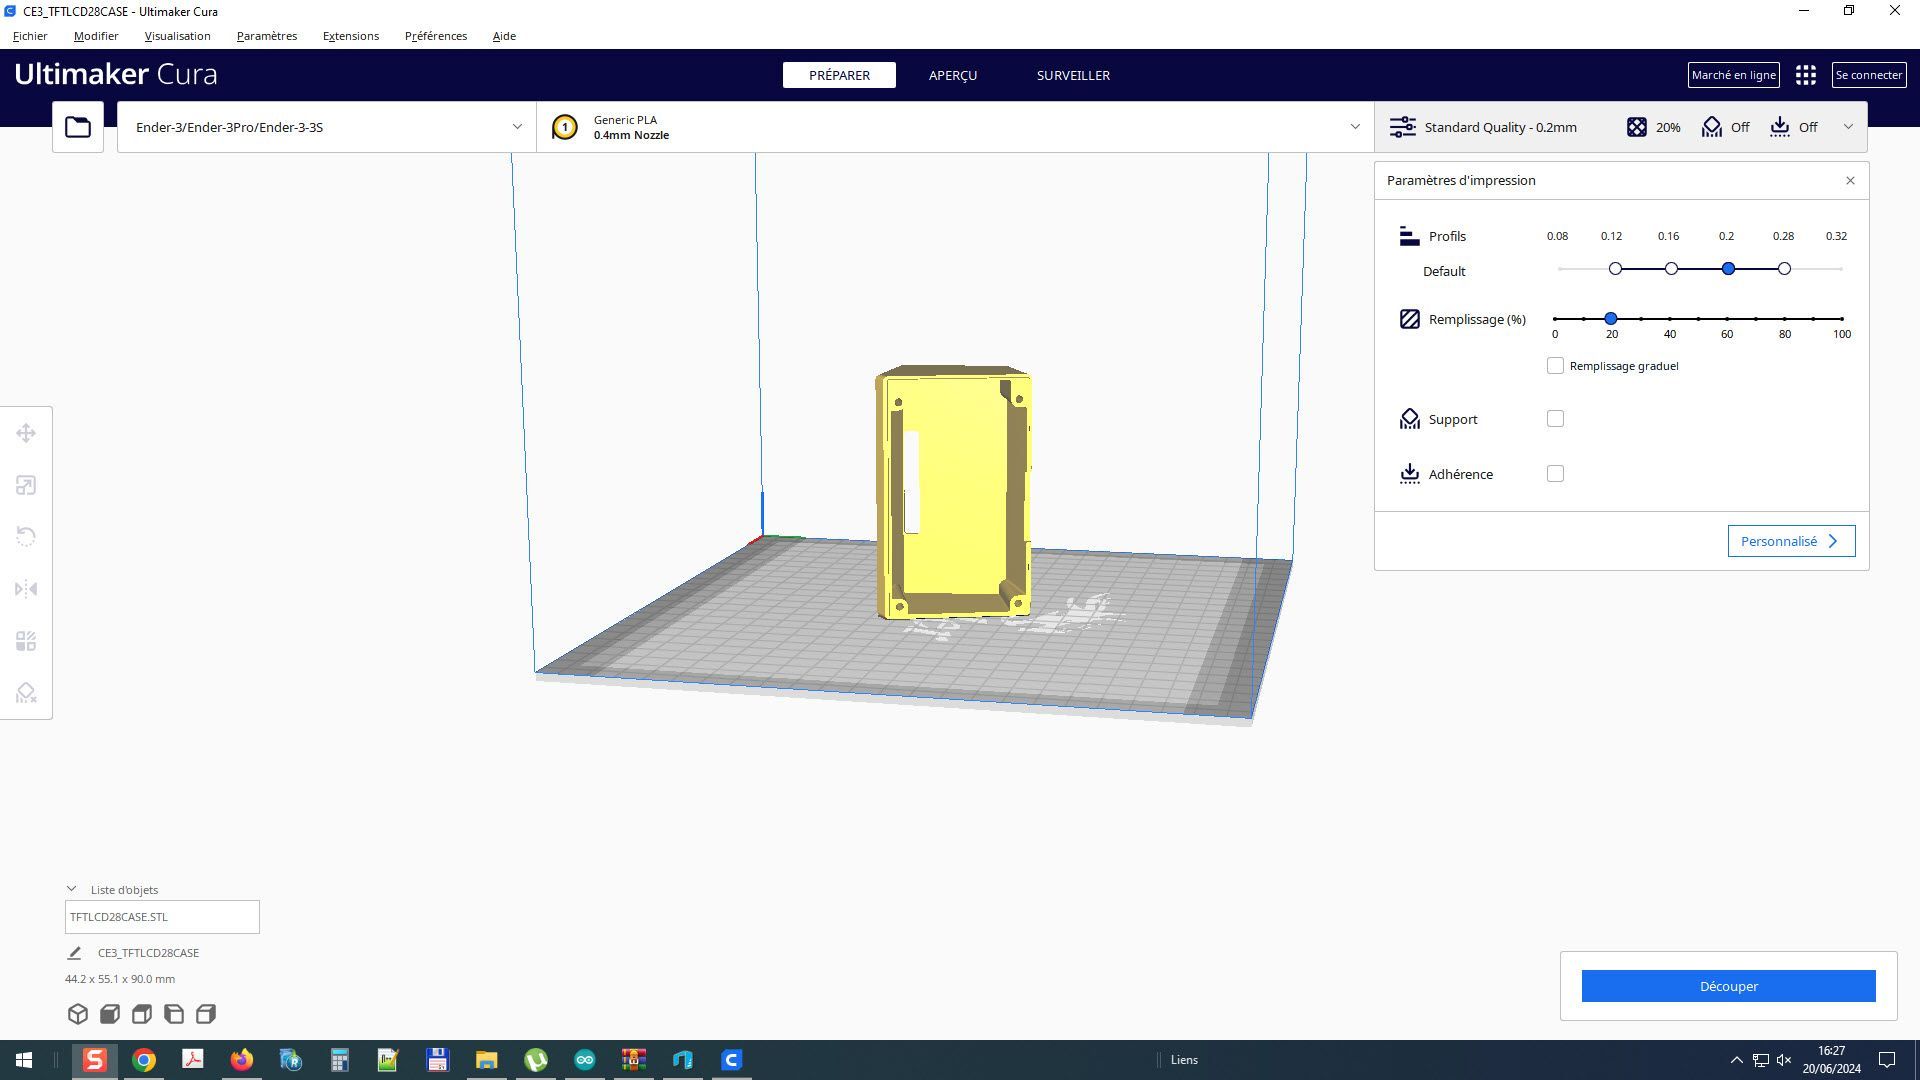Click the Découper slice button

(x=1728, y=986)
